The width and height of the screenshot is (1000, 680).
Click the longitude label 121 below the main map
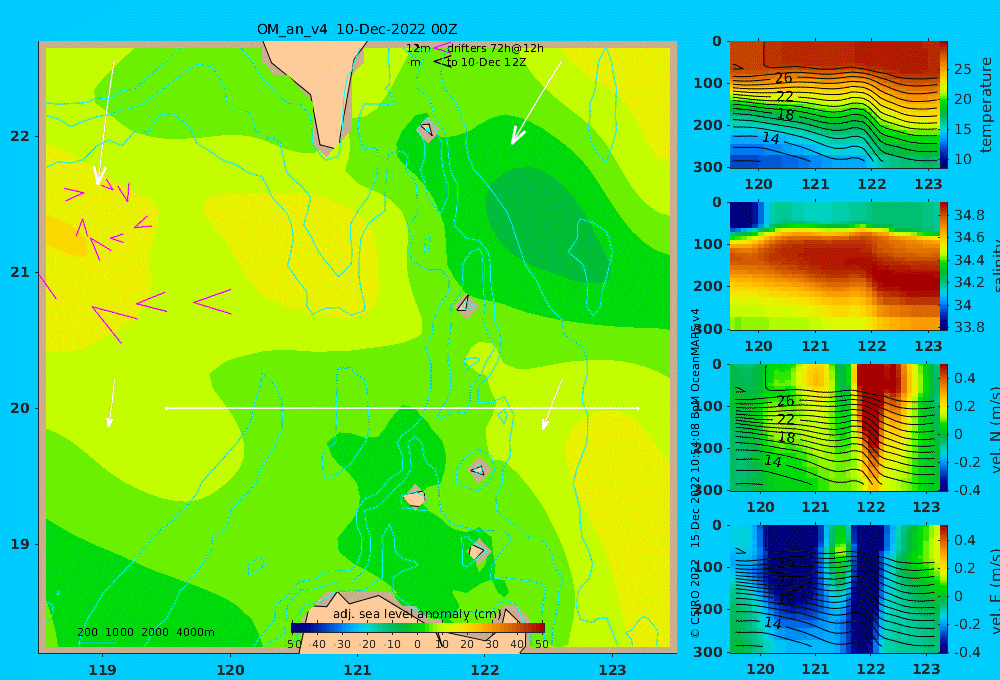tap(357, 670)
